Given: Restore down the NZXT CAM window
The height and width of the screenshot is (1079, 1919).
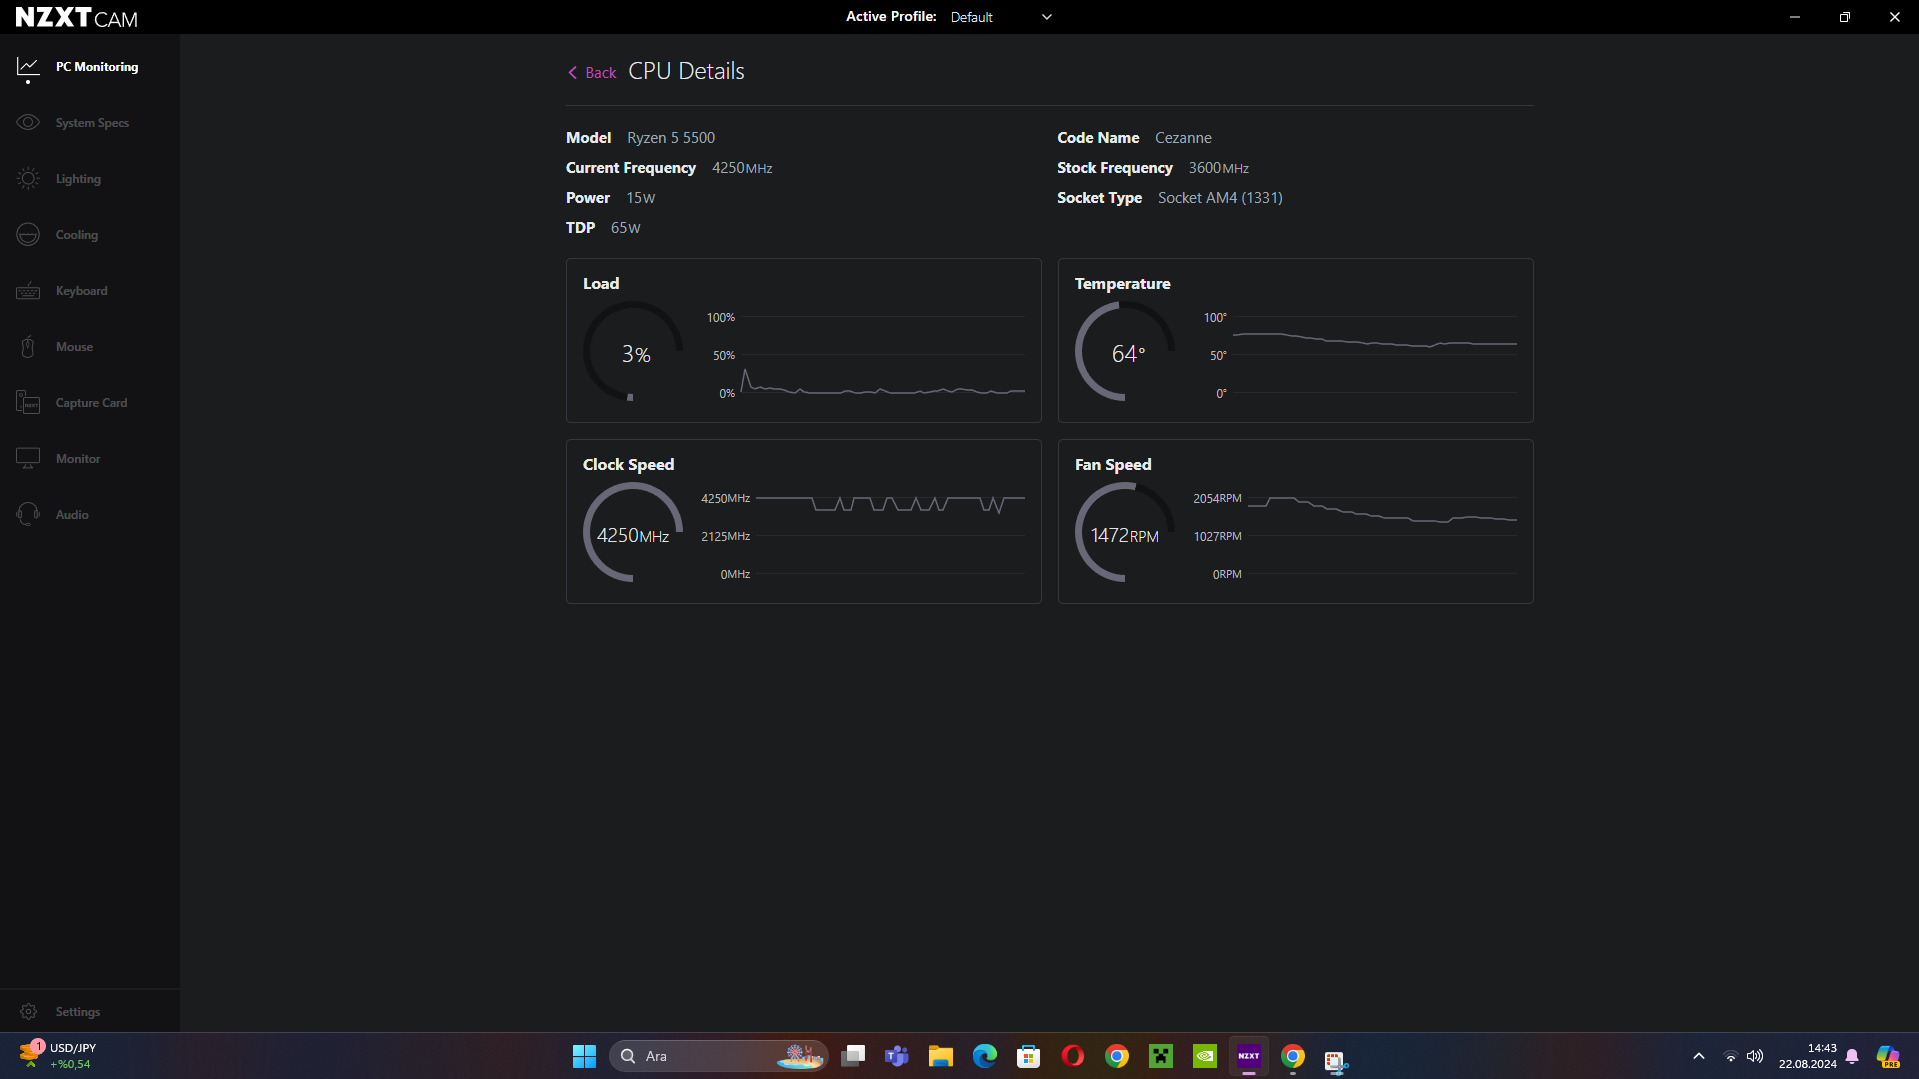Looking at the screenshot, I should tap(1845, 17).
